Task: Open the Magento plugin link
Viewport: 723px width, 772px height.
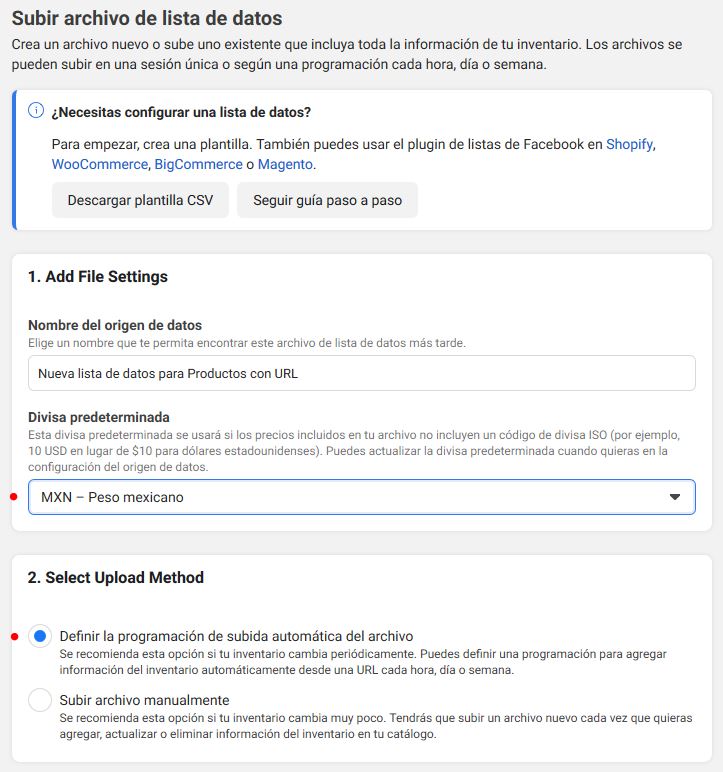Action: pyautogui.click(x=285, y=164)
